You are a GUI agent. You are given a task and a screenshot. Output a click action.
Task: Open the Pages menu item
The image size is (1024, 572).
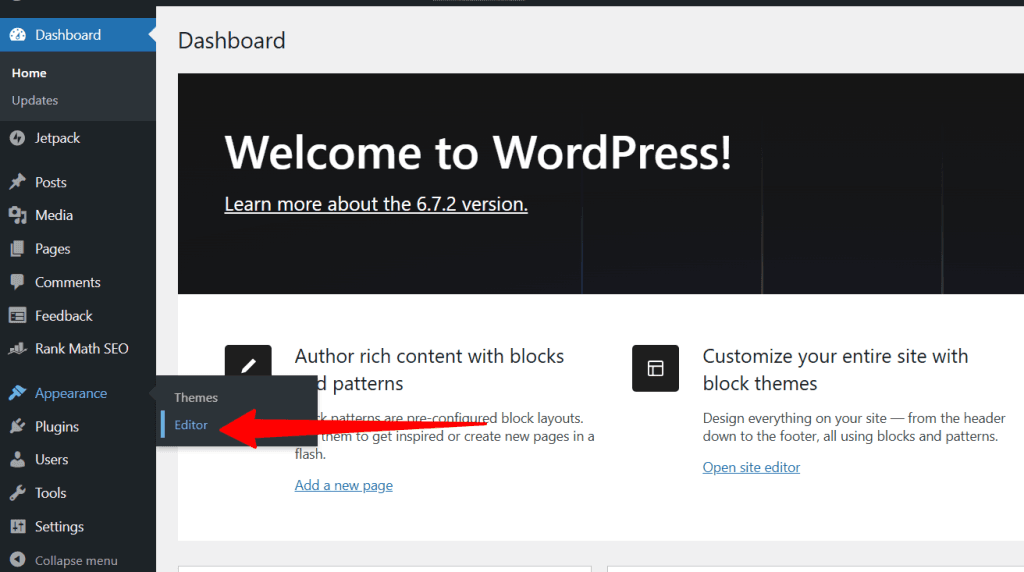point(52,249)
